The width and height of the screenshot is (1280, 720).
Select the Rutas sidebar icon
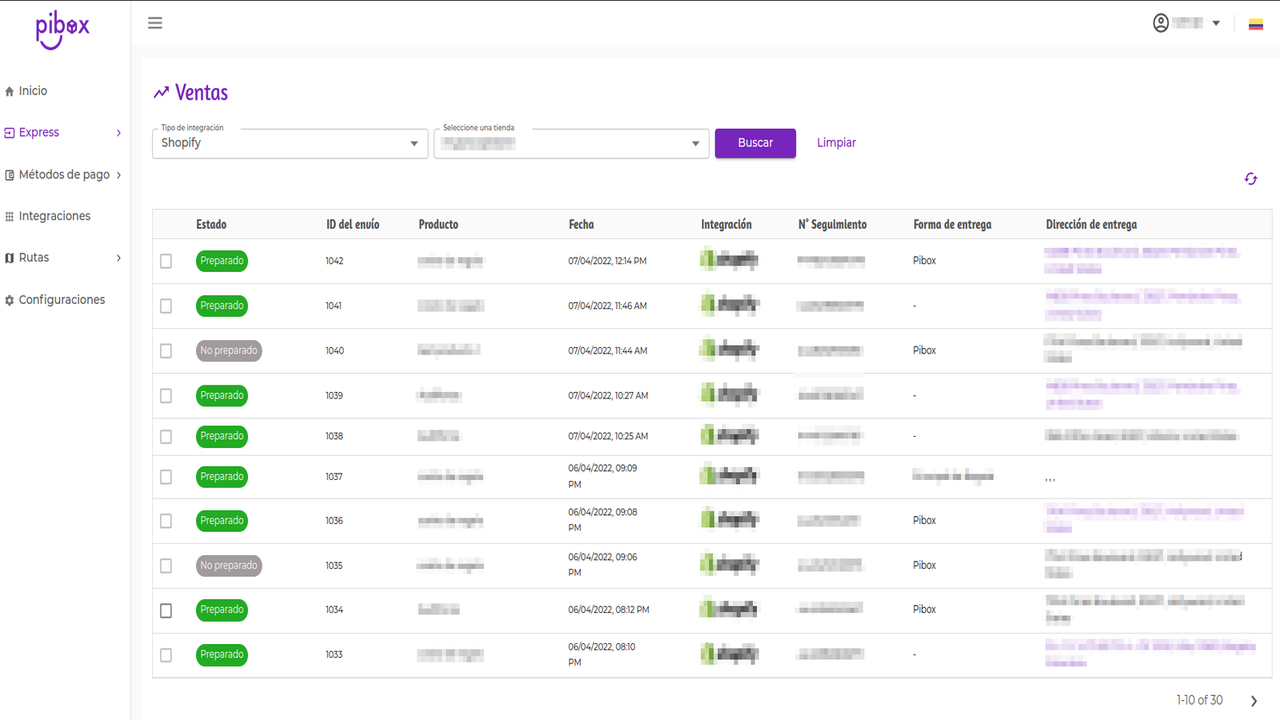click(x=10, y=257)
